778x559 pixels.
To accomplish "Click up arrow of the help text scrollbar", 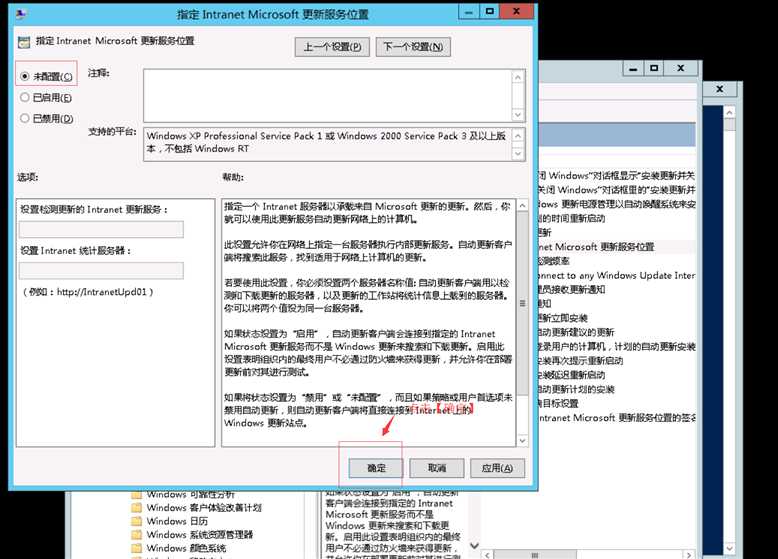I will pos(522,205).
